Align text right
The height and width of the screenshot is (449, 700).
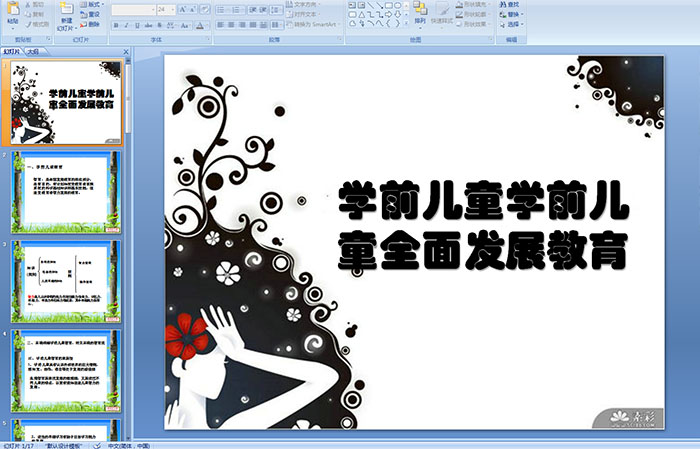pos(242,25)
